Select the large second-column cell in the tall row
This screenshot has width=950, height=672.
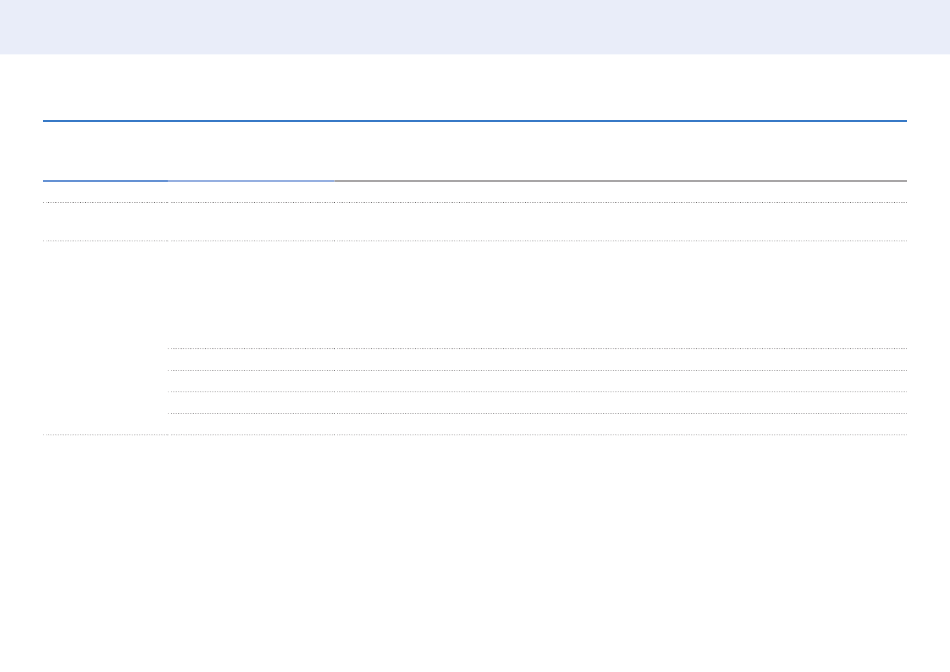pos(251,294)
